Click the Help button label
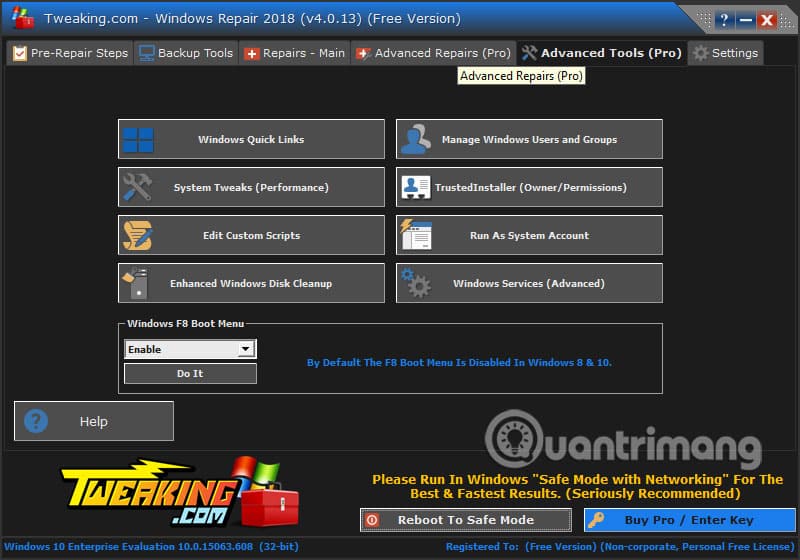The height and width of the screenshot is (560, 800). click(93, 421)
